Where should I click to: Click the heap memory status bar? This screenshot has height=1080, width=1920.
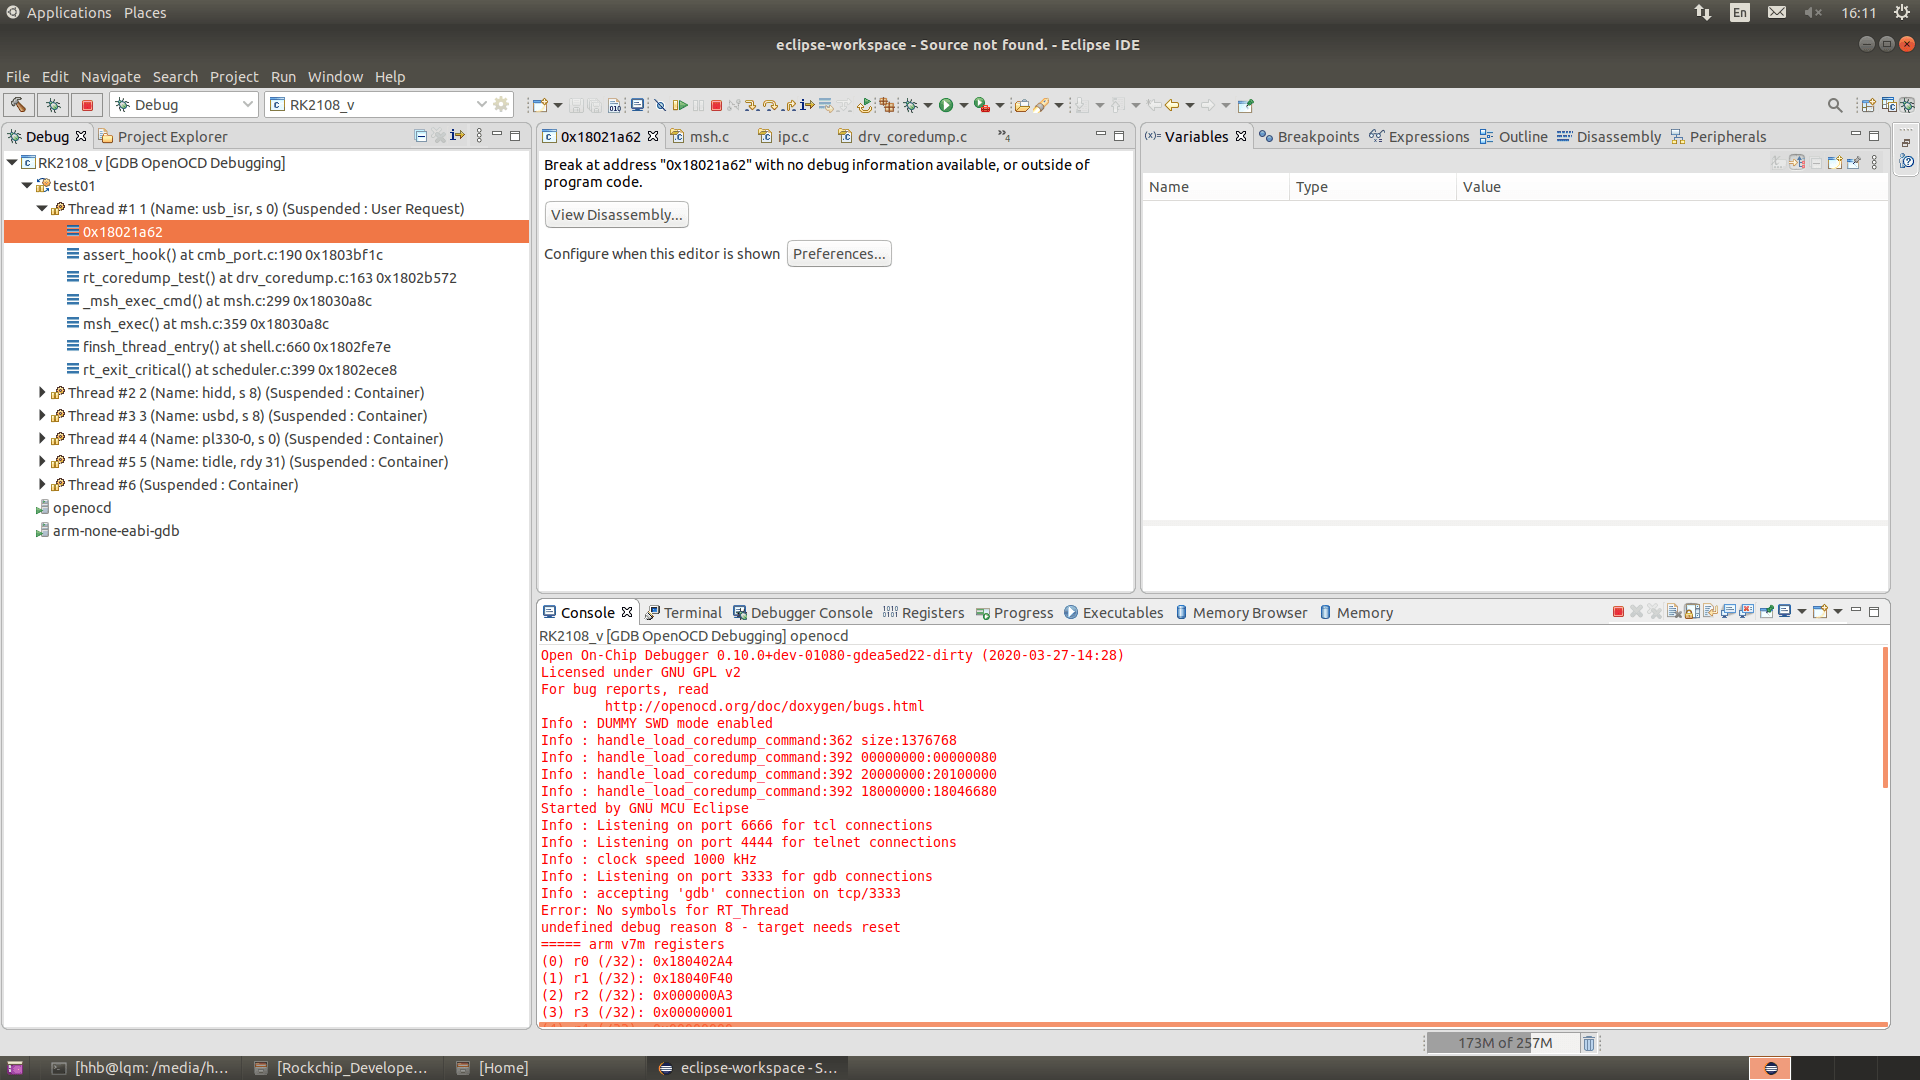pyautogui.click(x=1503, y=1043)
